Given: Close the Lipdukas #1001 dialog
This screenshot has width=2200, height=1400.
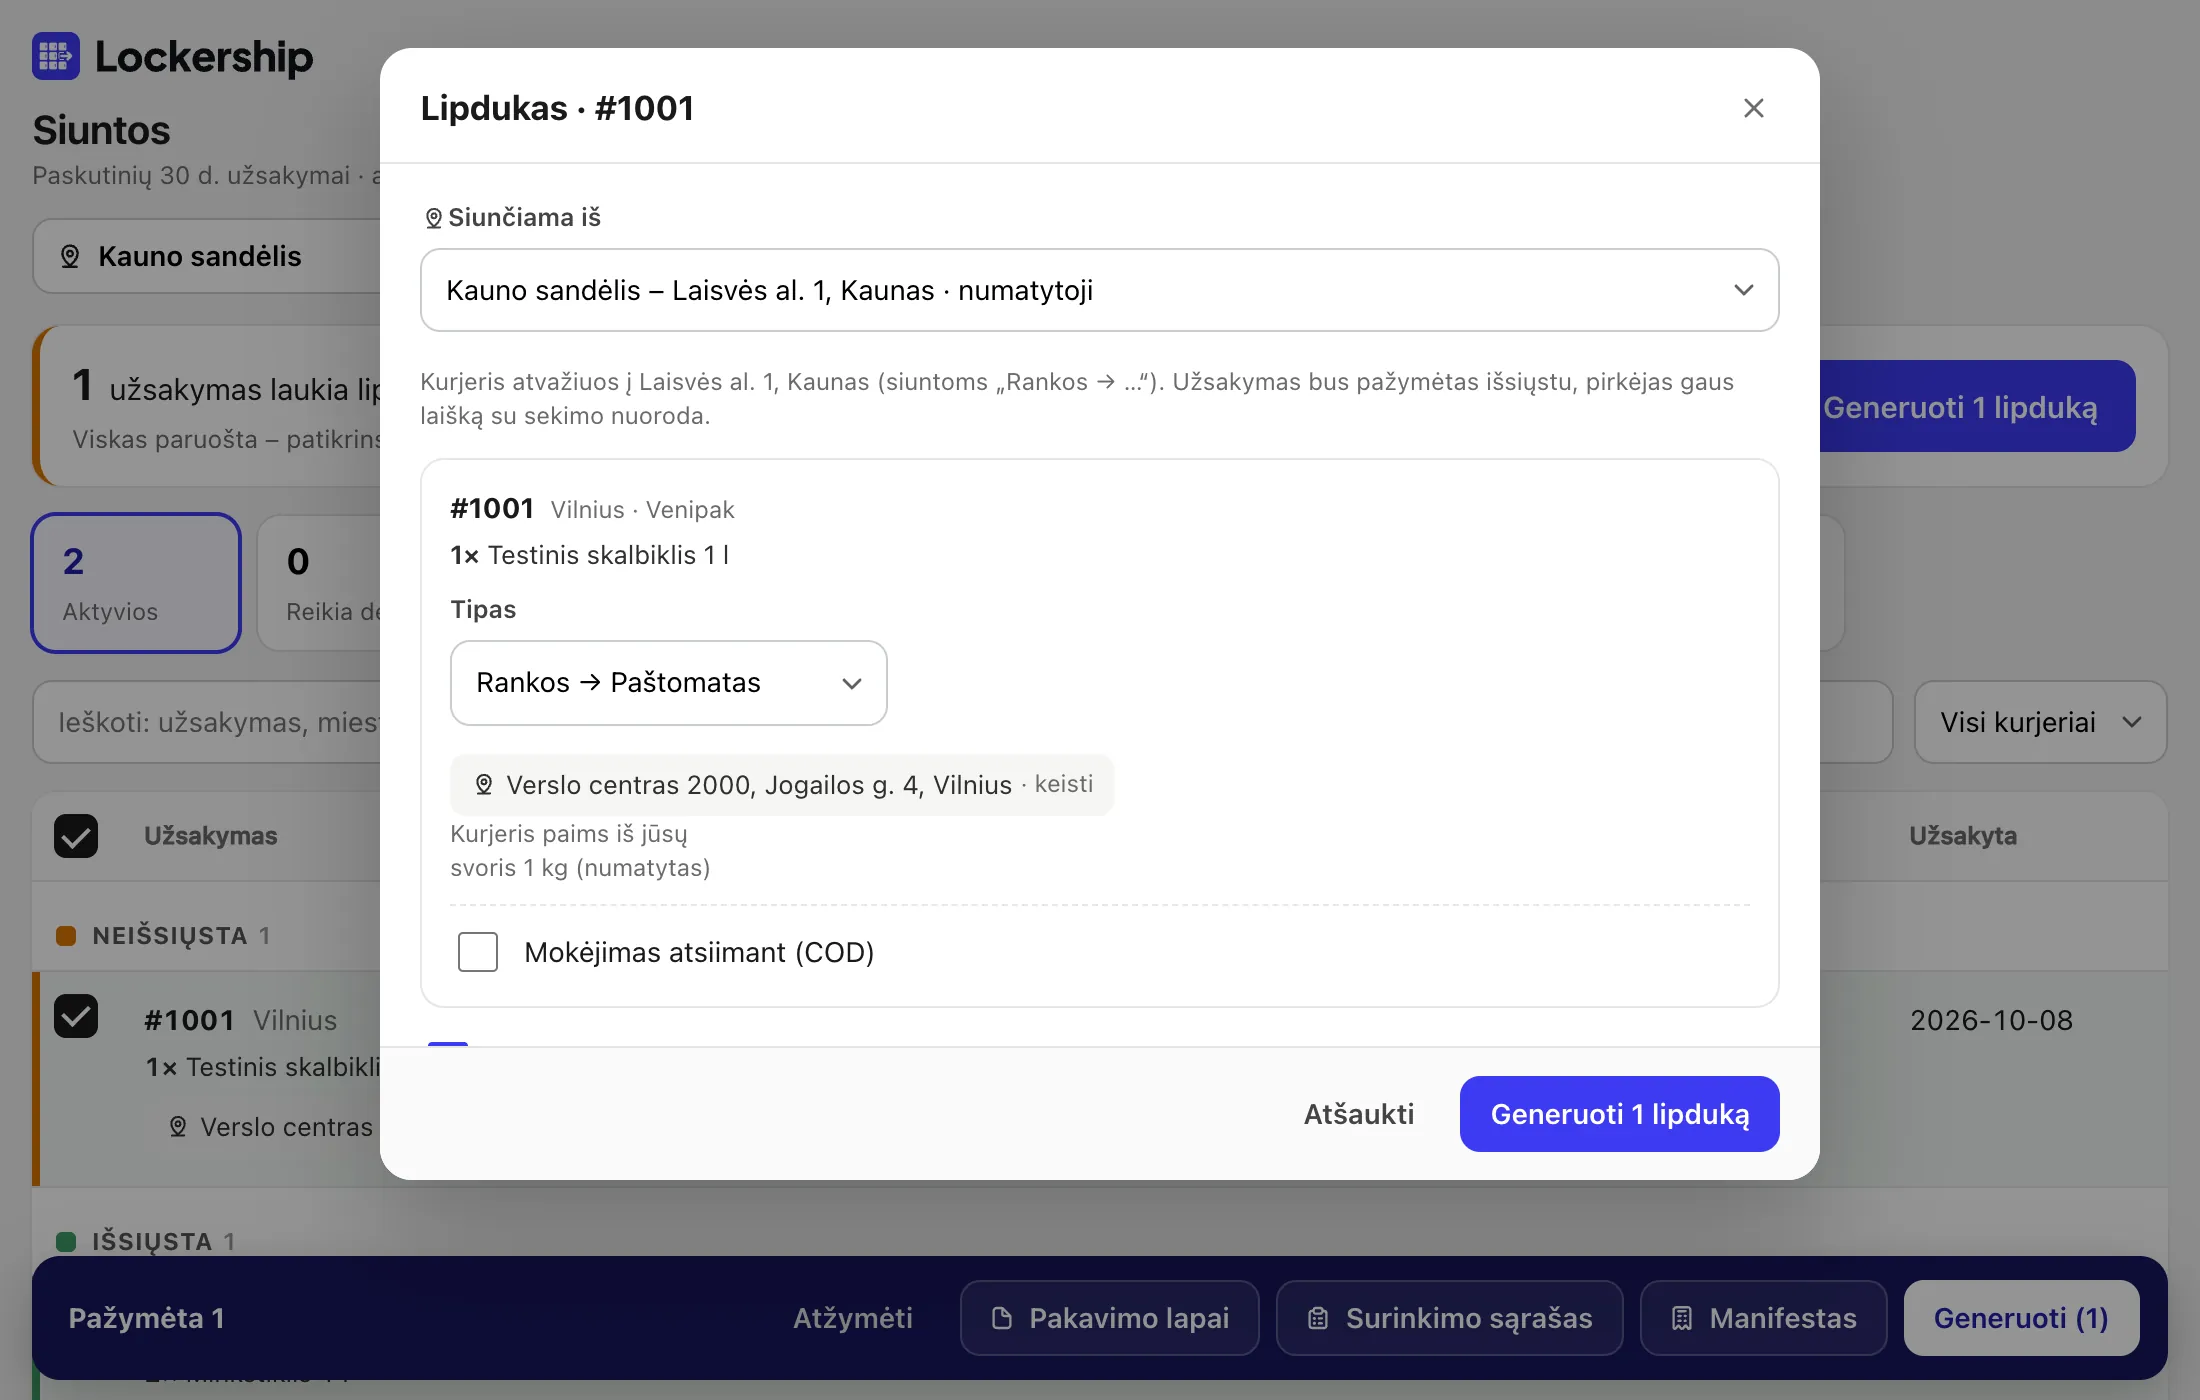Looking at the screenshot, I should (1753, 108).
